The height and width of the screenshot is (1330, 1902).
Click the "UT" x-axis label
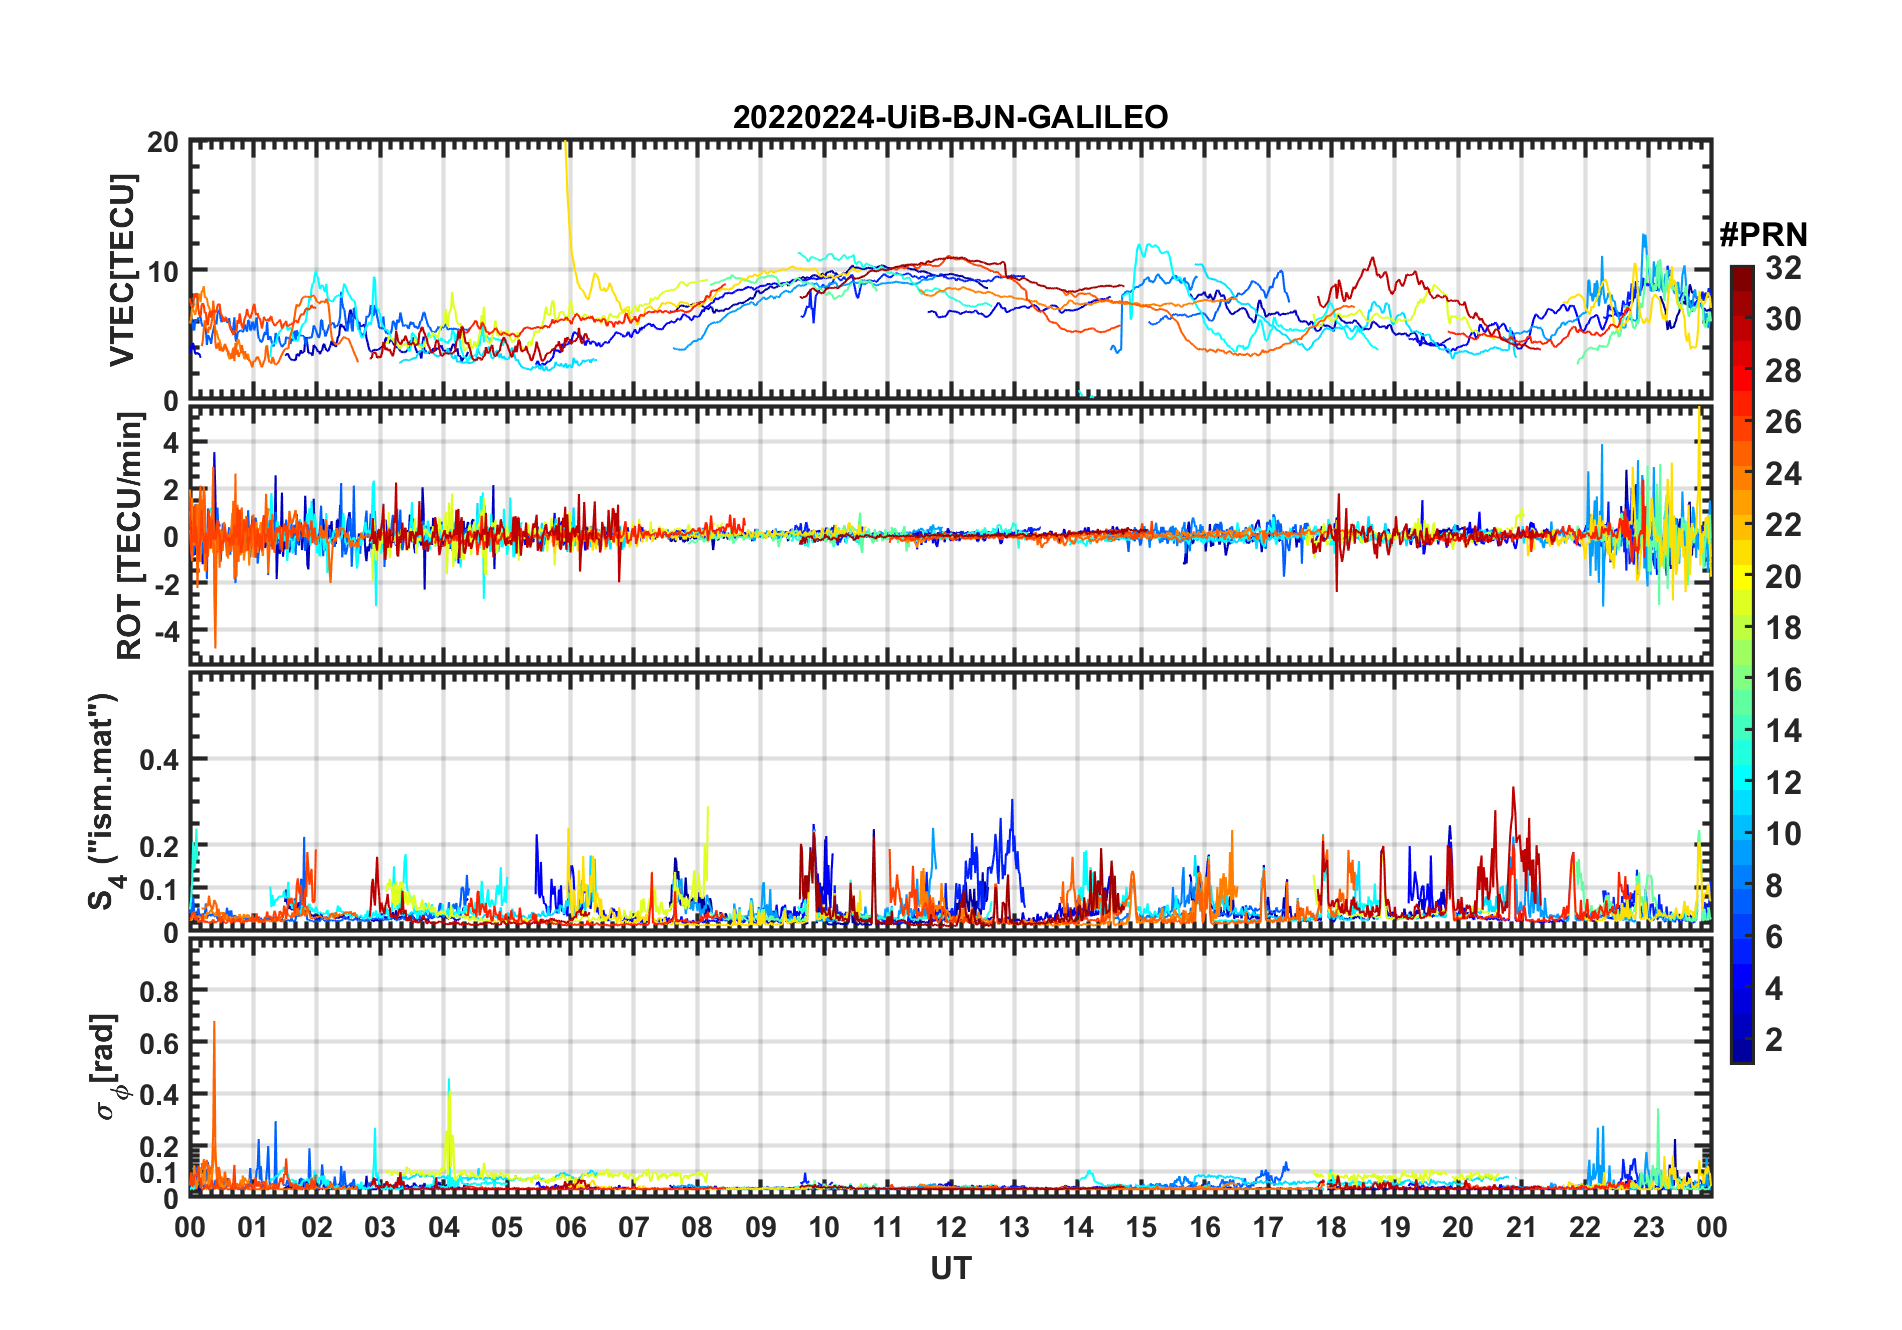click(951, 1269)
